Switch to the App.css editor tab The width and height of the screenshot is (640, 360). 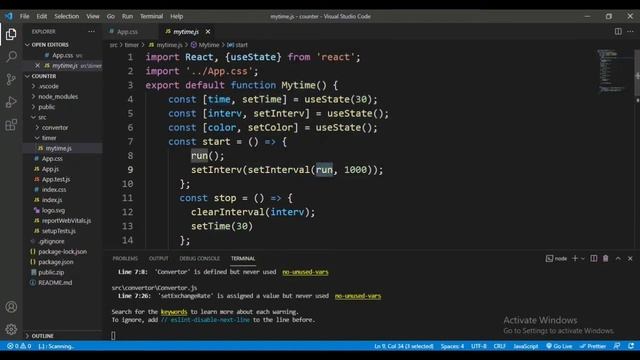tap(127, 31)
